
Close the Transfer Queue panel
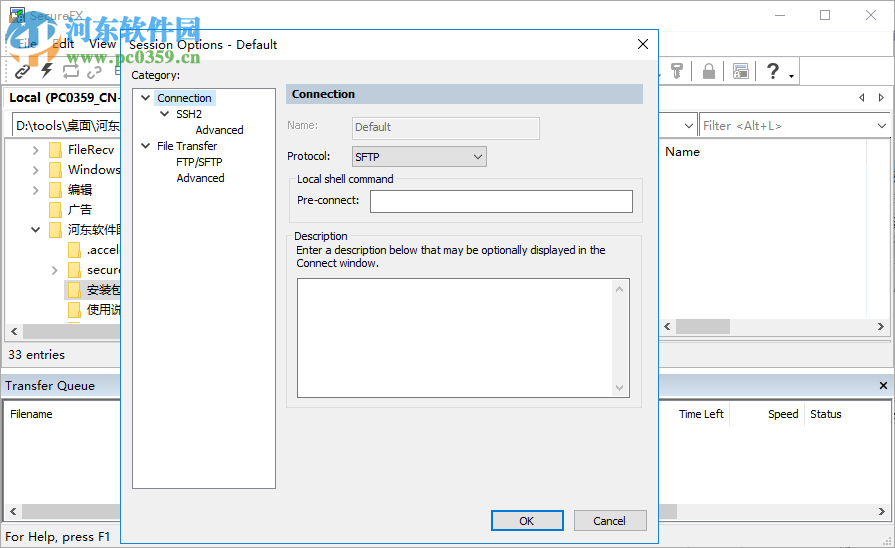[883, 385]
